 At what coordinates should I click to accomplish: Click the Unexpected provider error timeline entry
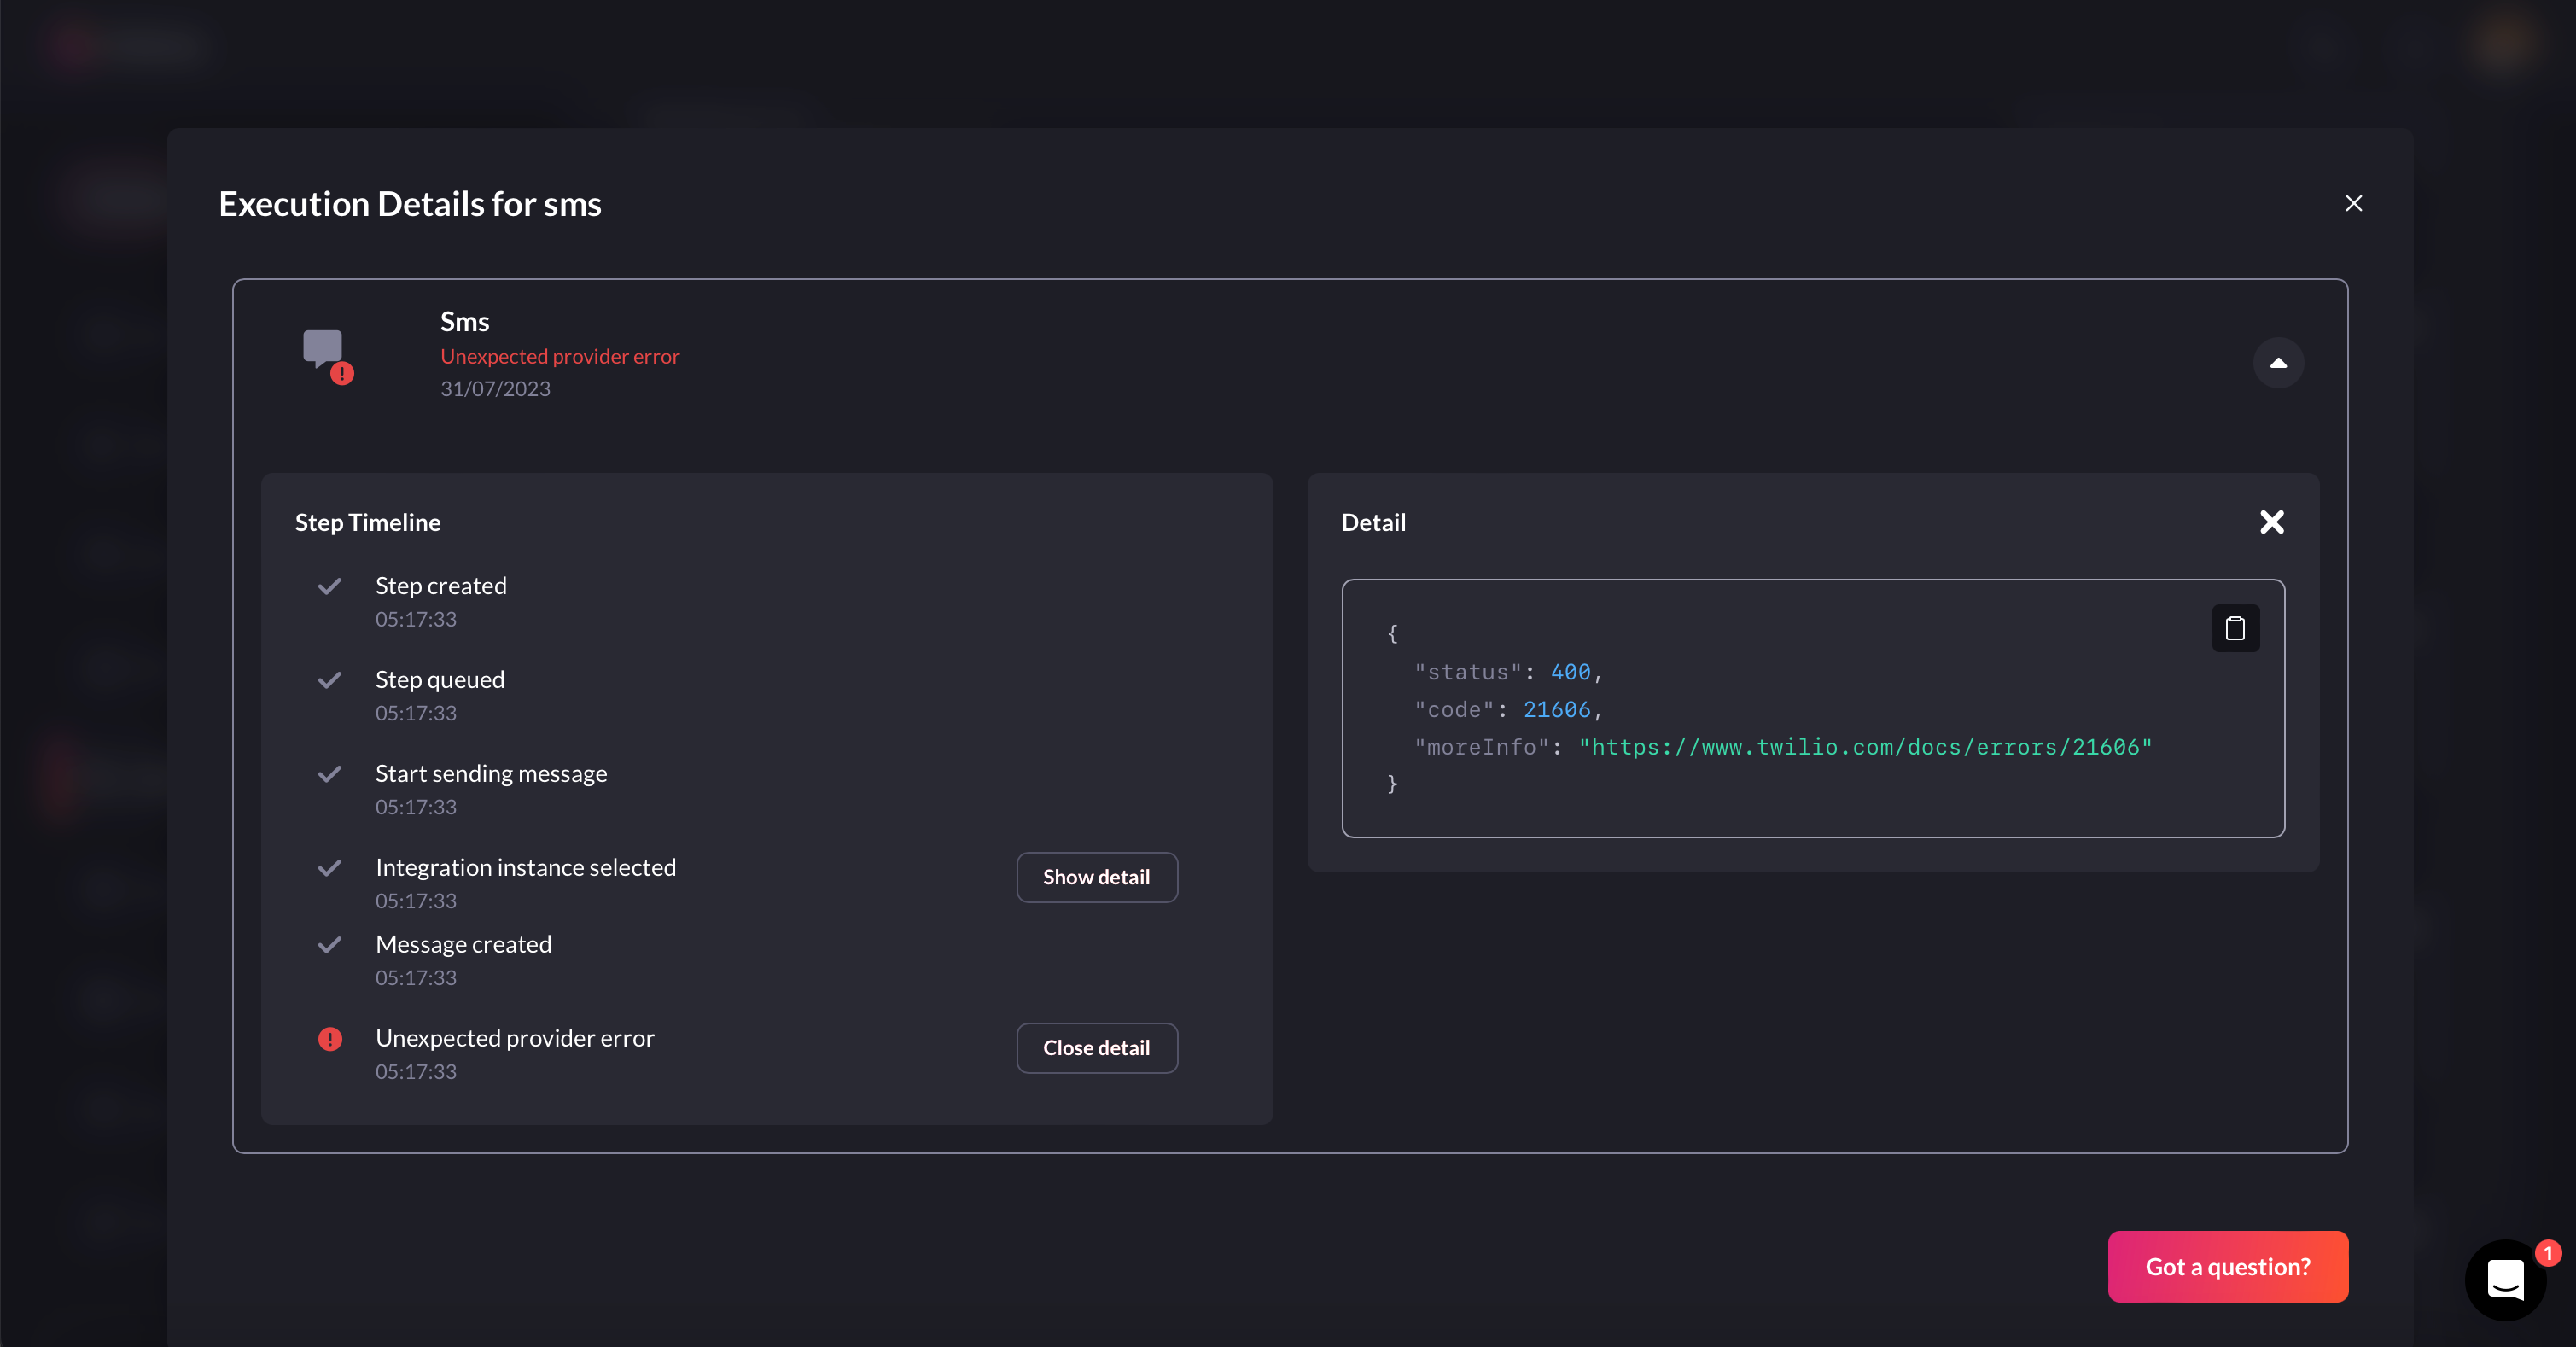(x=514, y=1038)
